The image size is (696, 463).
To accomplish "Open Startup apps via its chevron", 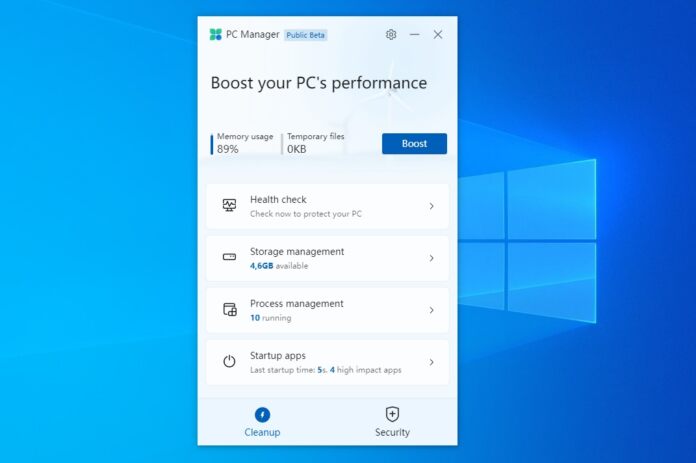I will (431, 362).
